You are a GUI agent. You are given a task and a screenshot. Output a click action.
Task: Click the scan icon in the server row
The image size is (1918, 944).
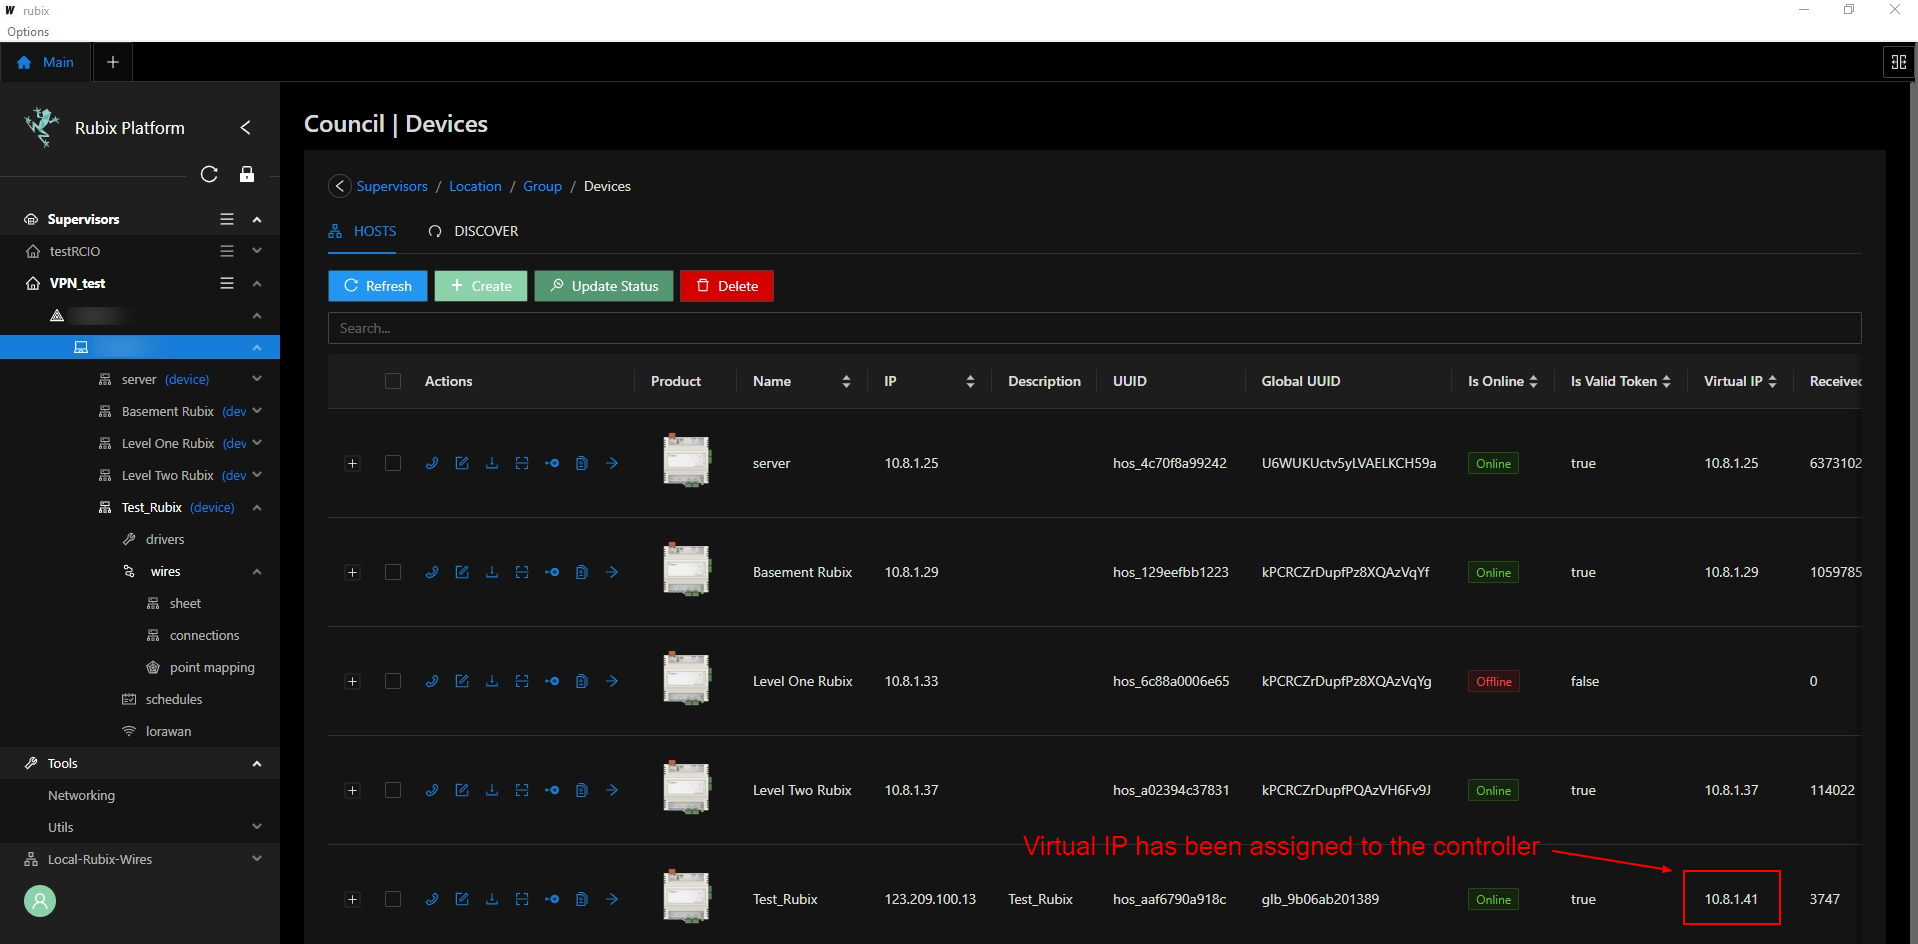pos(522,463)
